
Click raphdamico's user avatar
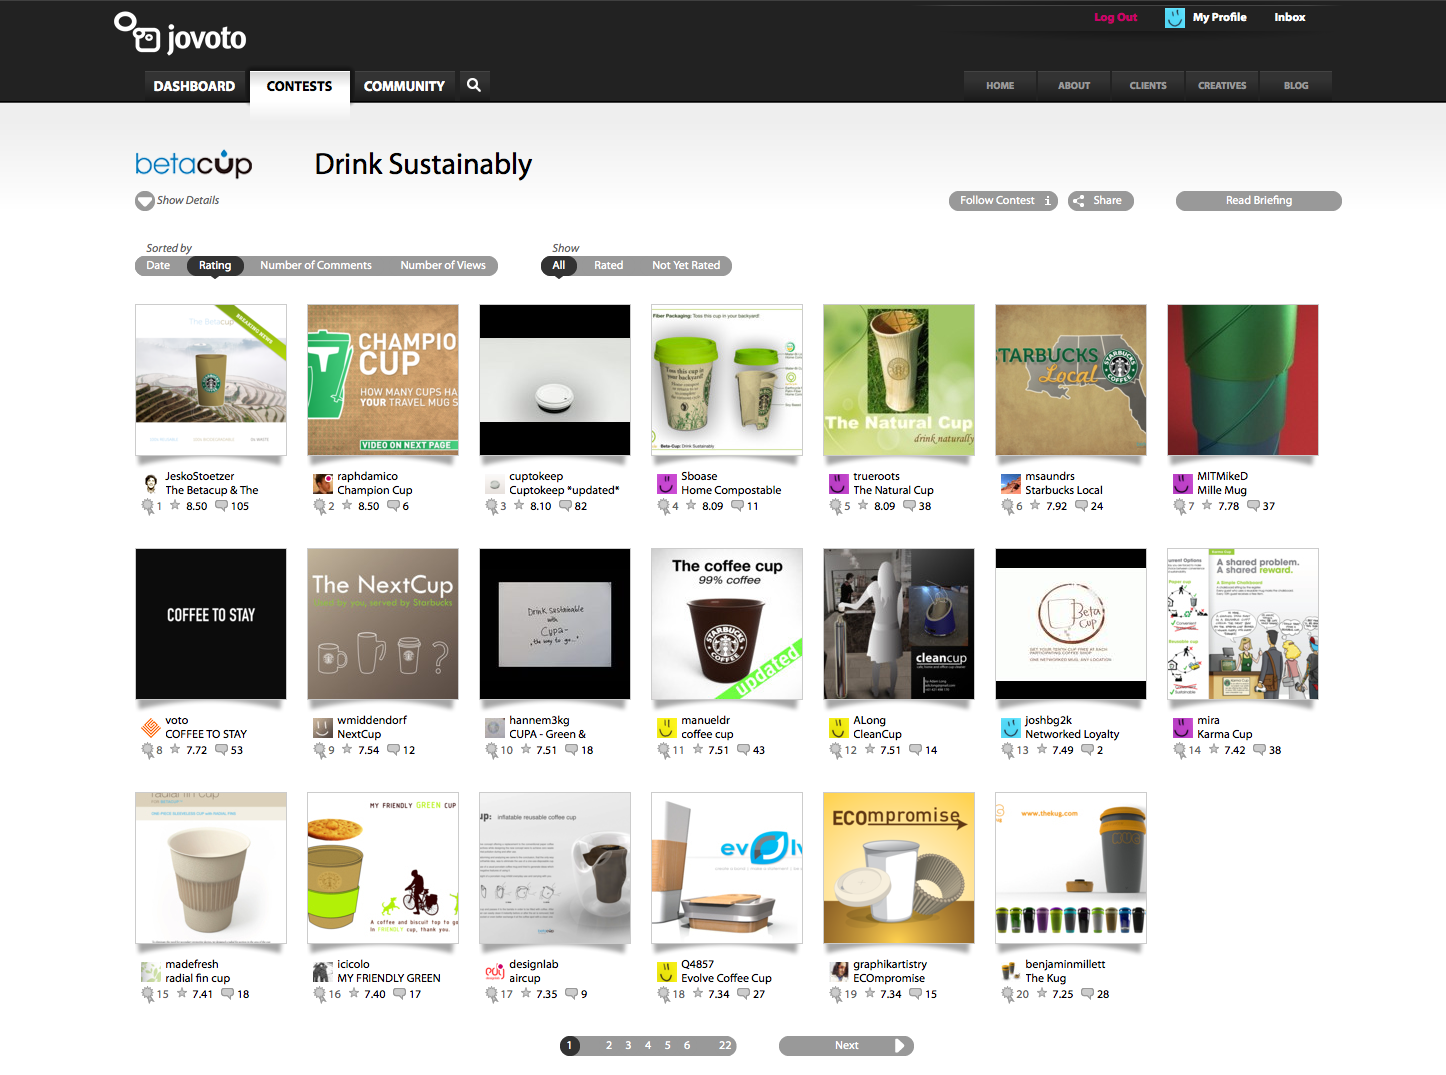[323, 484]
